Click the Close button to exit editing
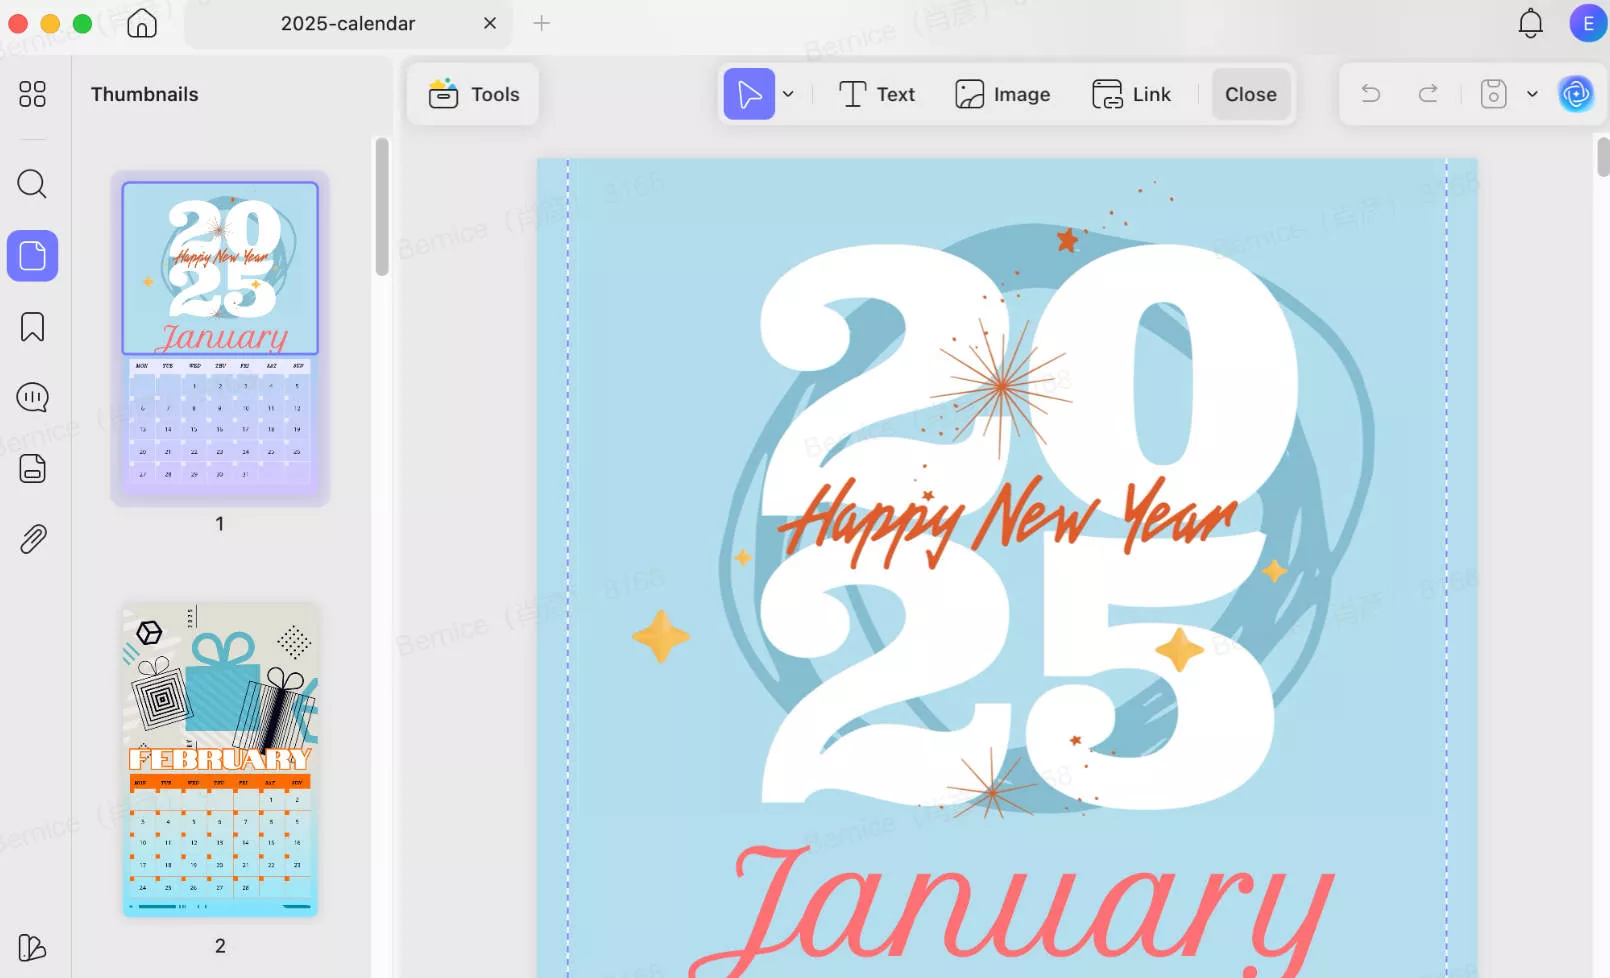1610x978 pixels. pos(1250,93)
